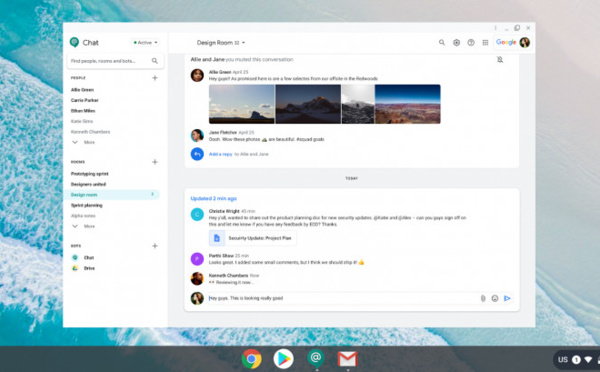
Task: Click Allie Green's avatar in conversation
Action: [x=197, y=75]
